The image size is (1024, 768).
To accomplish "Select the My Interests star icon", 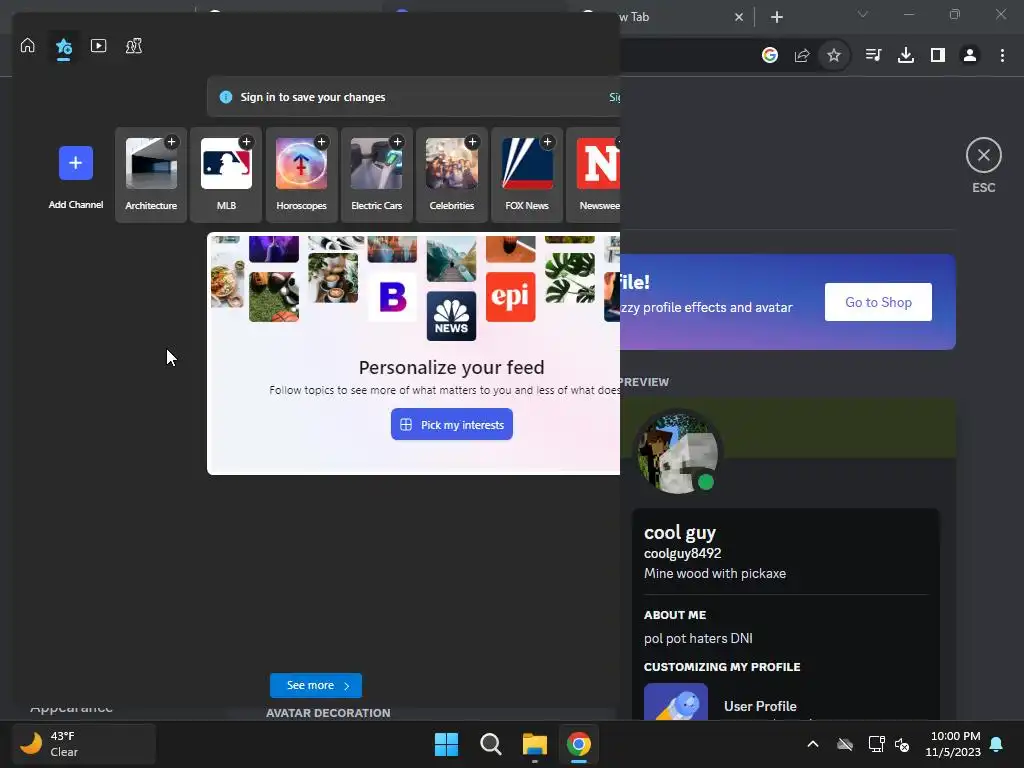I will pos(63,46).
